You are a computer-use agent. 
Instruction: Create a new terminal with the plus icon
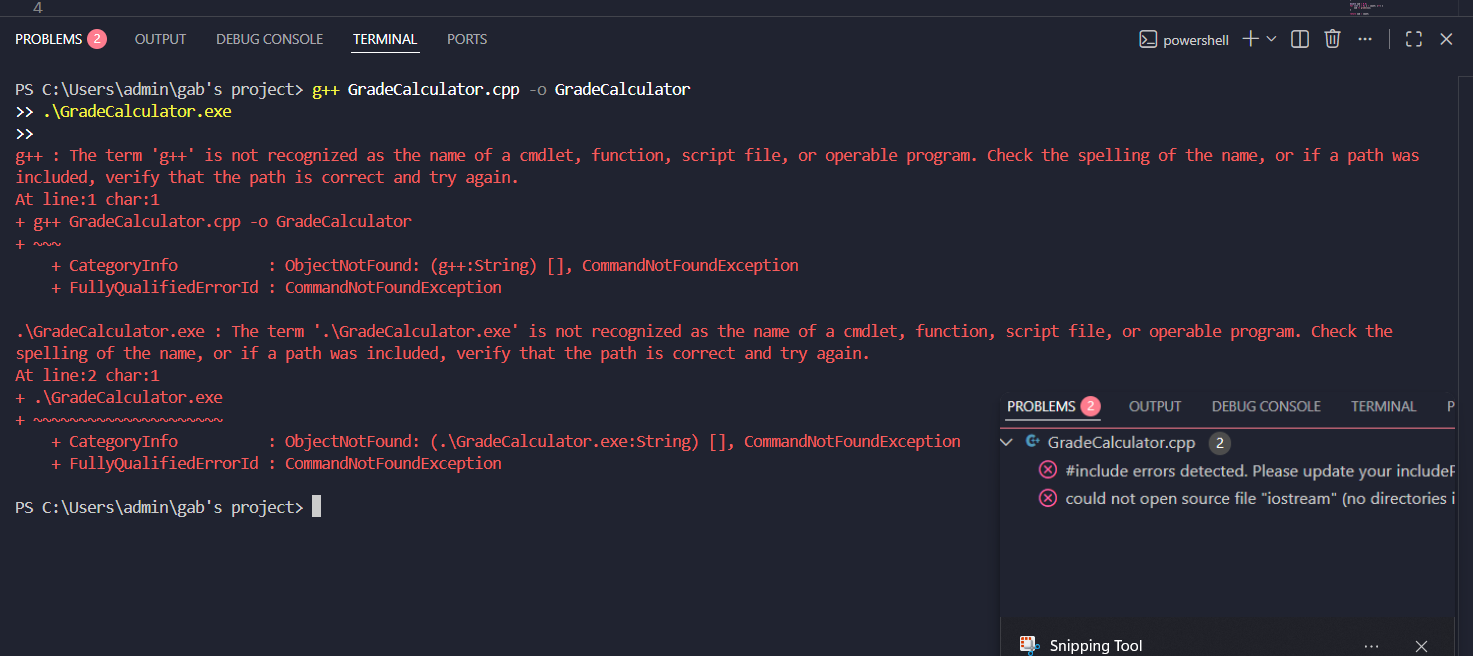[1250, 39]
